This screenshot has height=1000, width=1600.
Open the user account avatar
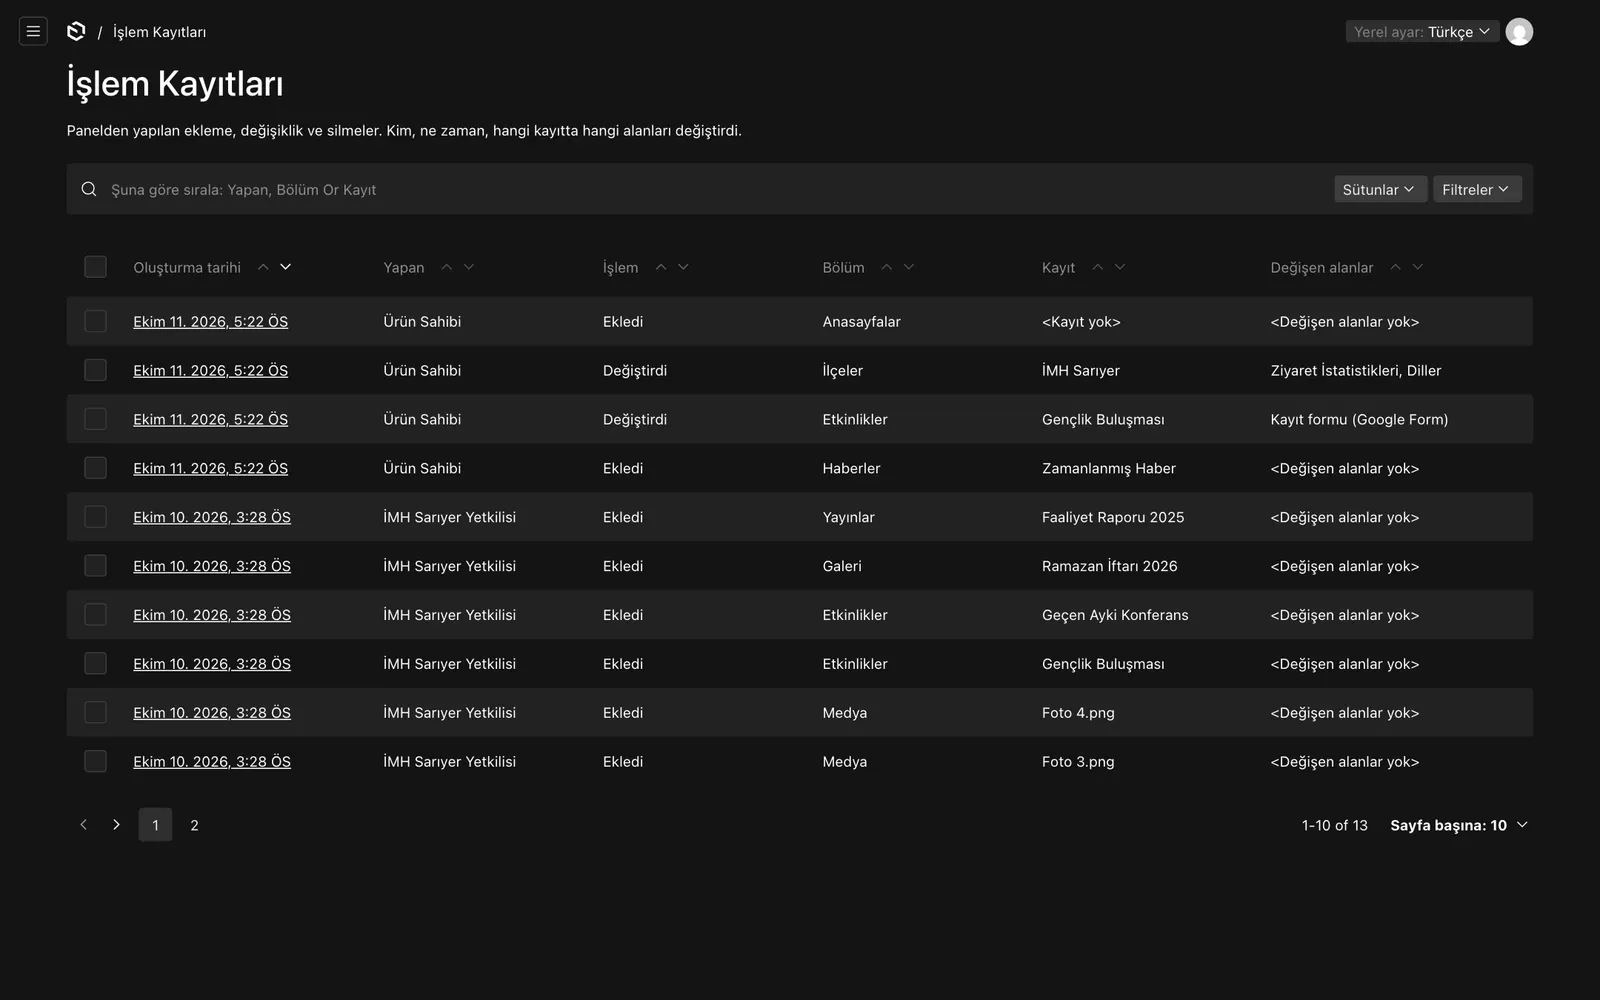pyautogui.click(x=1519, y=32)
